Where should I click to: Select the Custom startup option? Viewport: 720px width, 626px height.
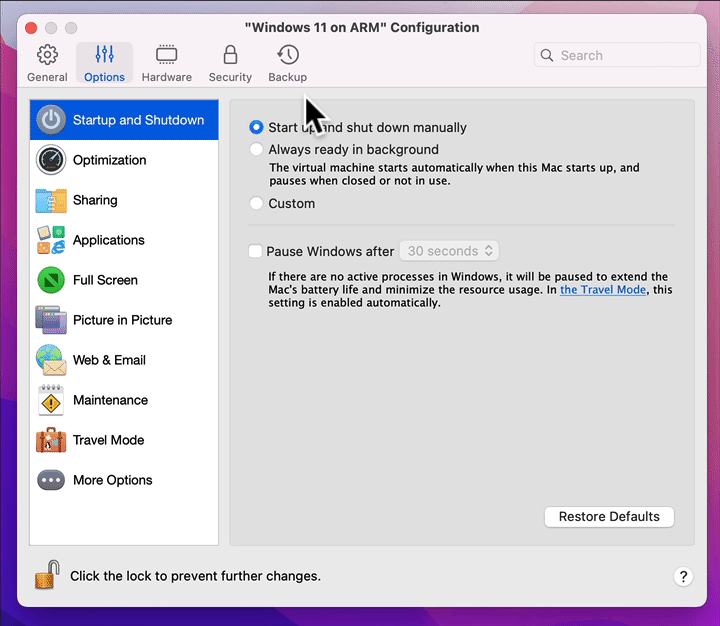(256, 203)
